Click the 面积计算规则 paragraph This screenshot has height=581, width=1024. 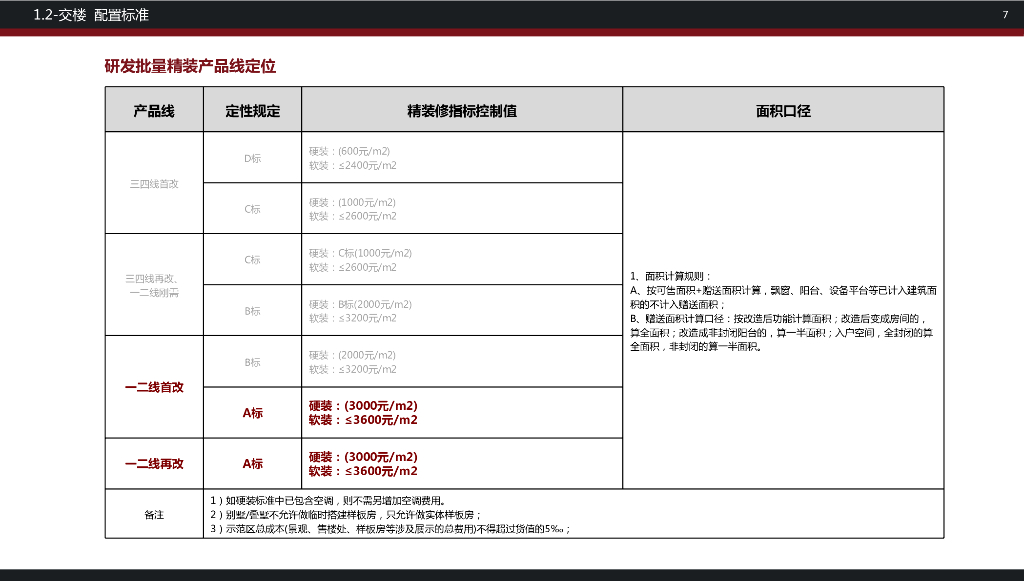(783, 300)
